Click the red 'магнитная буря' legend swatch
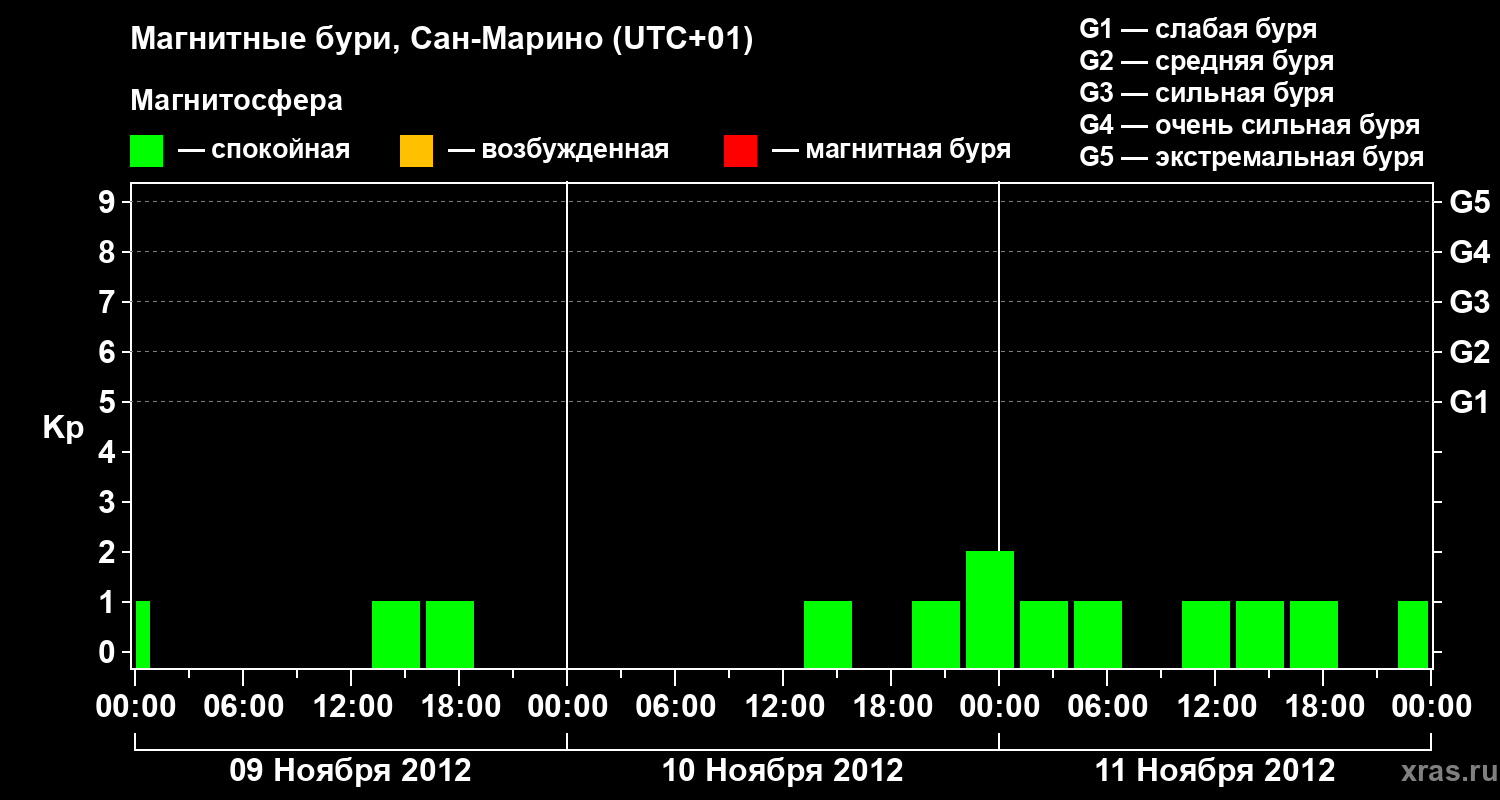Image resolution: width=1500 pixels, height=800 pixels. click(740, 151)
